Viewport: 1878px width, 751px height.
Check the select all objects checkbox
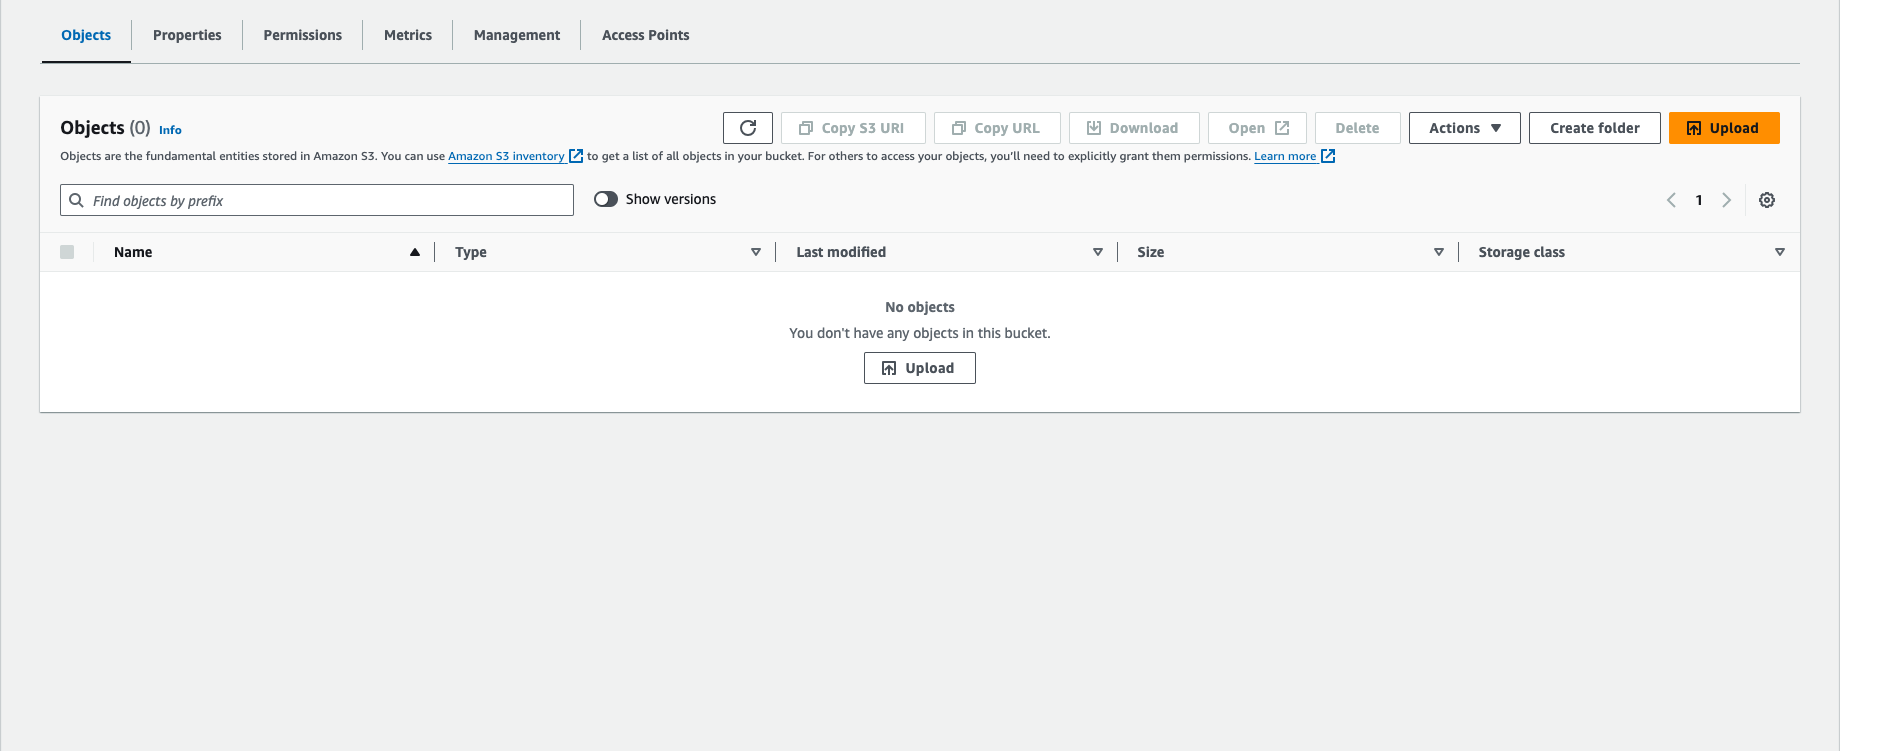pos(67,252)
